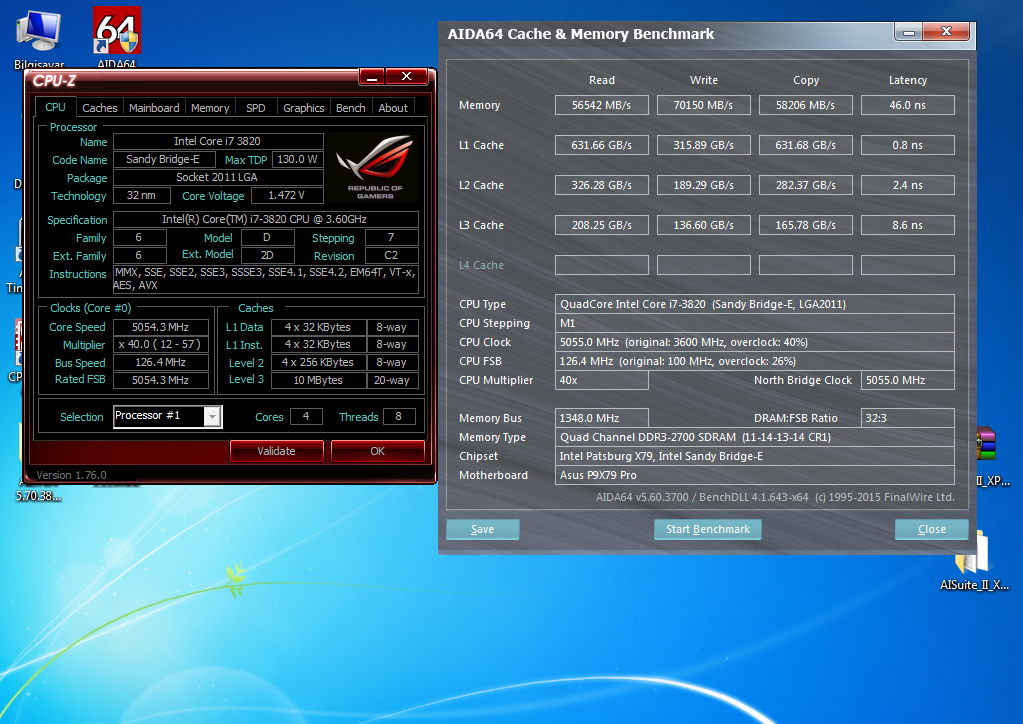This screenshot has width=1023, height=724.
Task: Click Save in AIDA64 benchmark window
Action: [x=483, y=529]
